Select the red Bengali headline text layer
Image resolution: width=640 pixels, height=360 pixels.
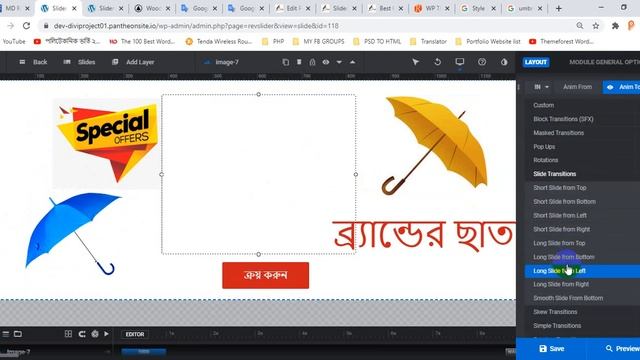(424, 235)
